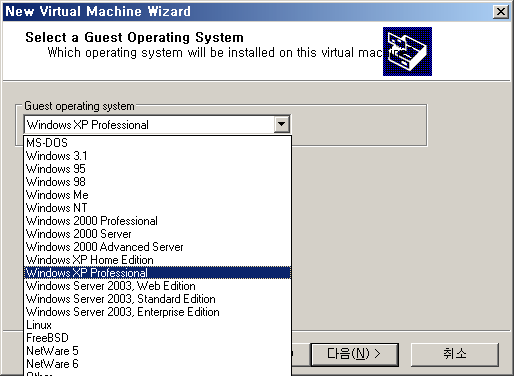Viewport: 514px width, 376px height.
Task: Pick Windows 95 from the list
Action: 157,169
